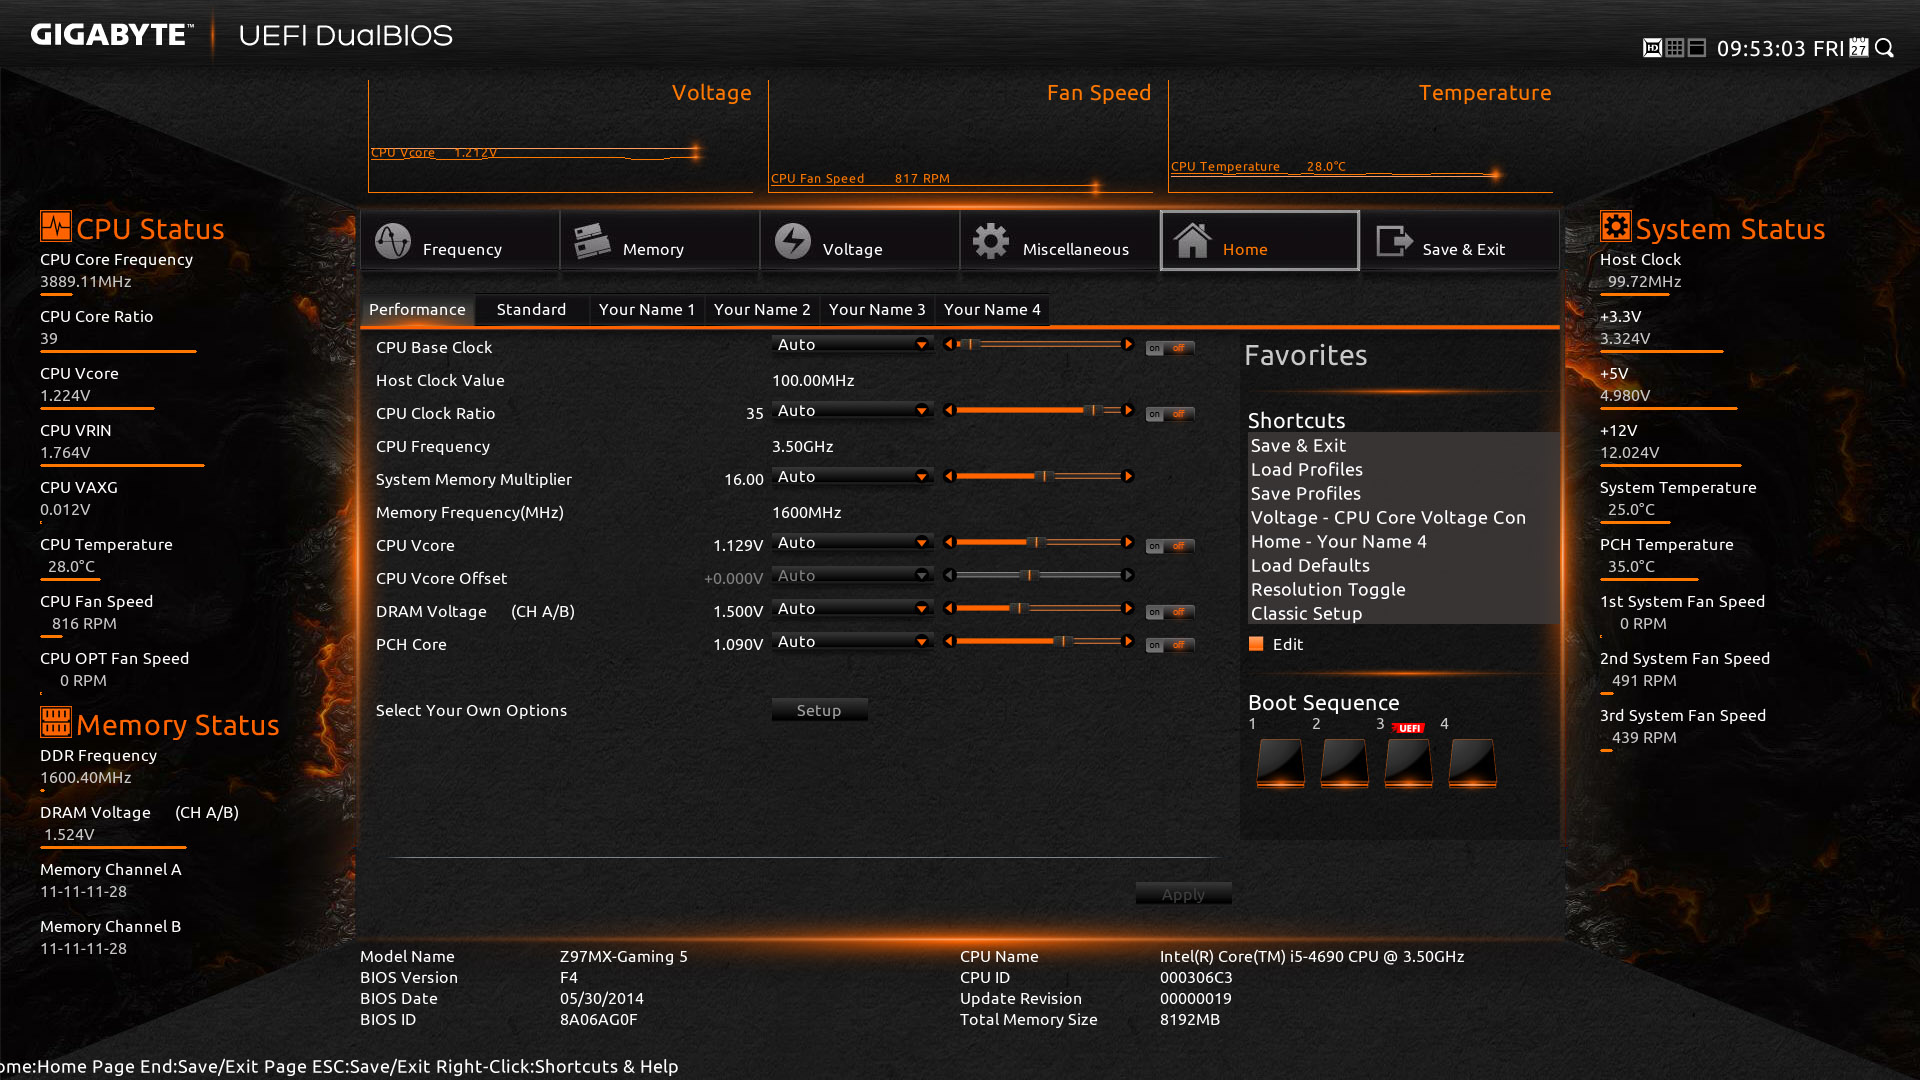Click the CPU Vcore slider track
Viewport: 1920px width, 1080px height.
coord(1038,542)
